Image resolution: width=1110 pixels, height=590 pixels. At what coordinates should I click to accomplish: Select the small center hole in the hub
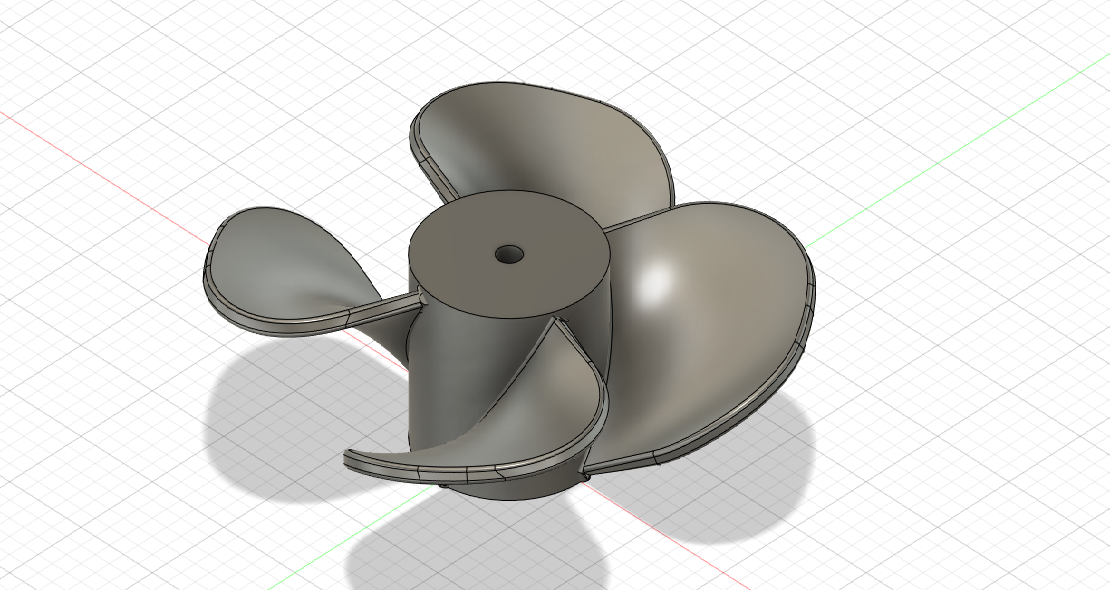click(509, 254)
